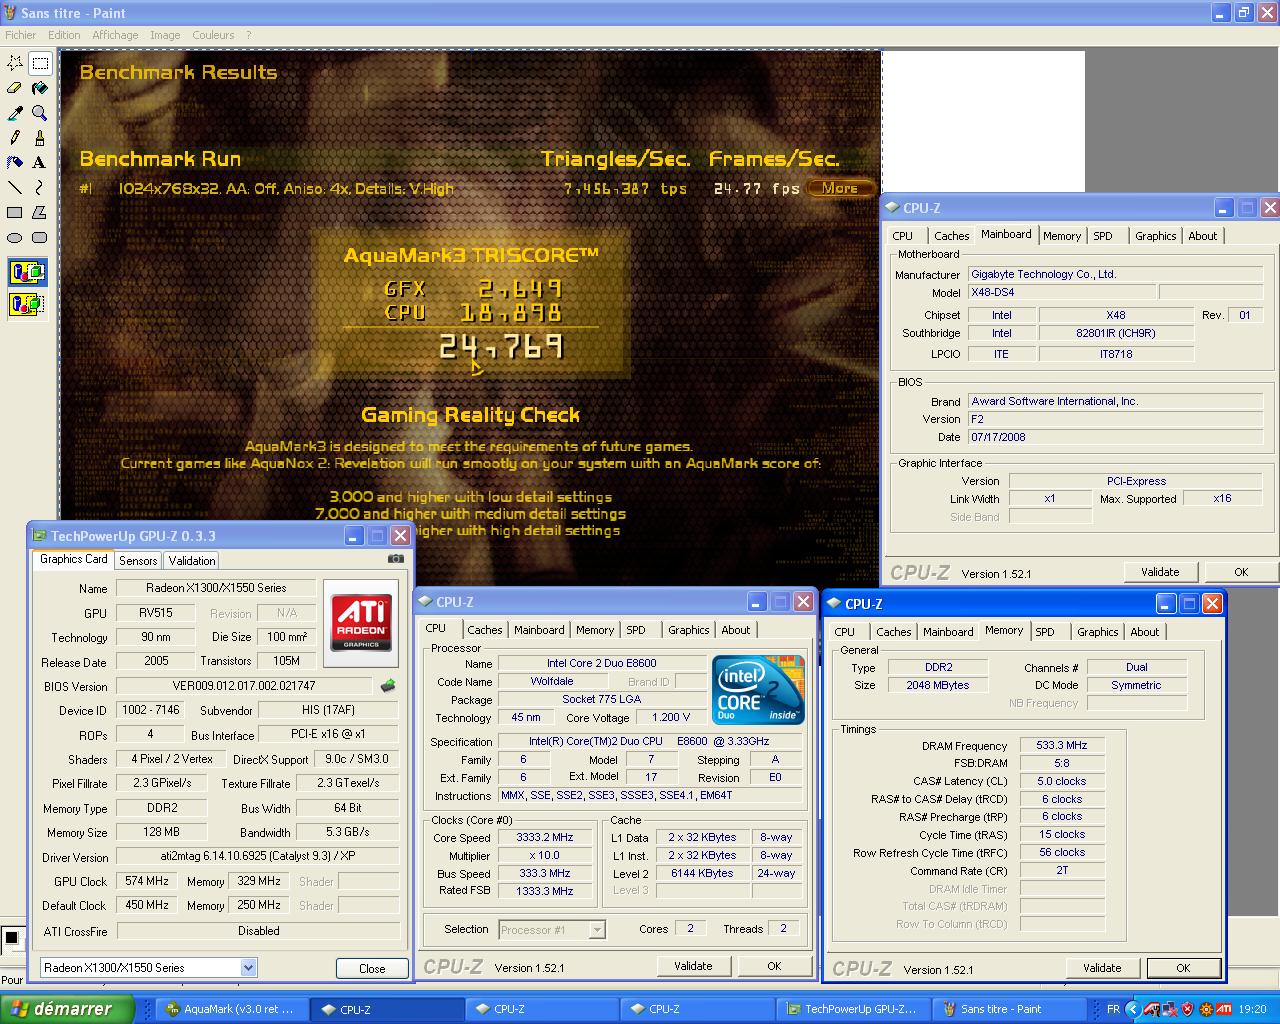The height and width of the screenshot is (1024, 1280).
Task: Choose the Rounded Rectangle tool
Action: (39, 237)
